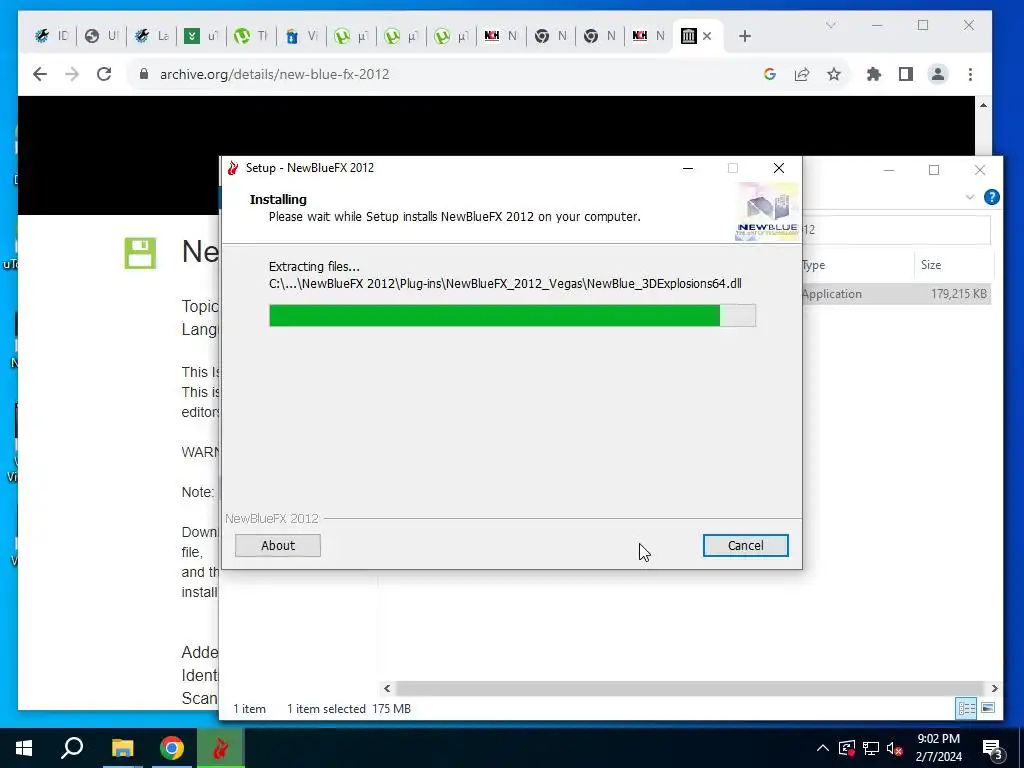Go forward in Chrome
Viewport: 1024px width, 768px height.
point(72,74)
